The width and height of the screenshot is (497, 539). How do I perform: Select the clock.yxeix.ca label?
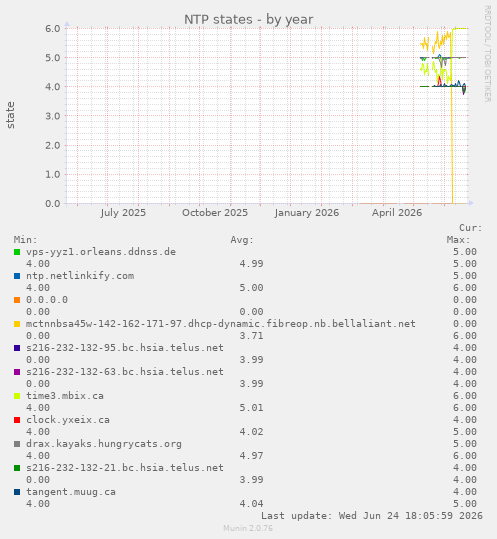click(68, 420)
